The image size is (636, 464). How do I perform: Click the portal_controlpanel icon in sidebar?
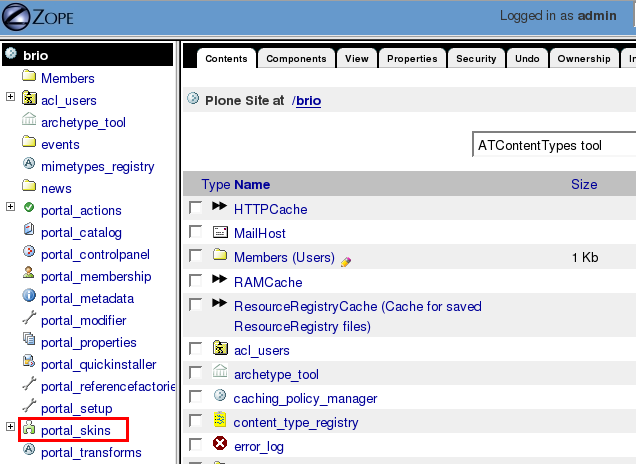pos(29,254)
